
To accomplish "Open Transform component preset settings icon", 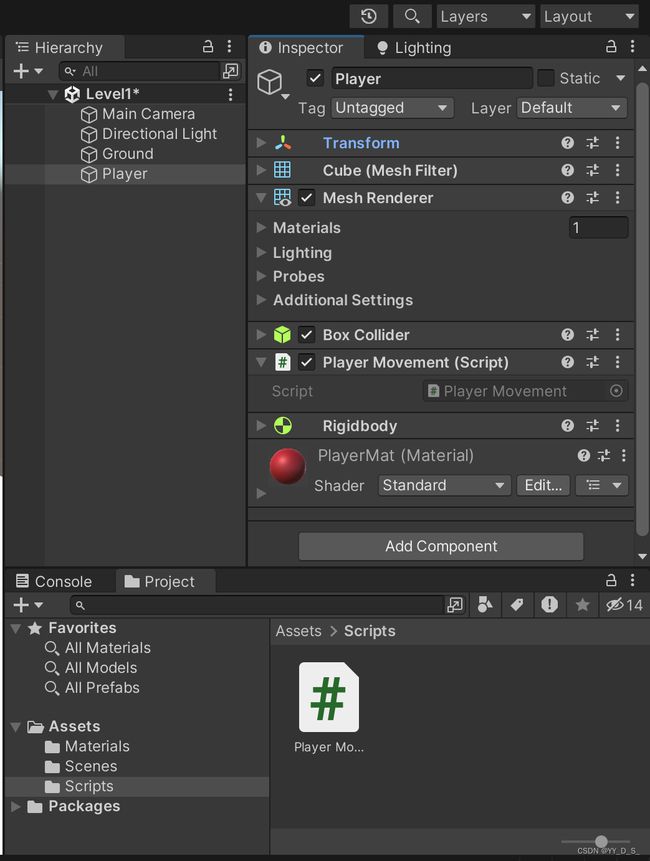I will coord(592,143).
